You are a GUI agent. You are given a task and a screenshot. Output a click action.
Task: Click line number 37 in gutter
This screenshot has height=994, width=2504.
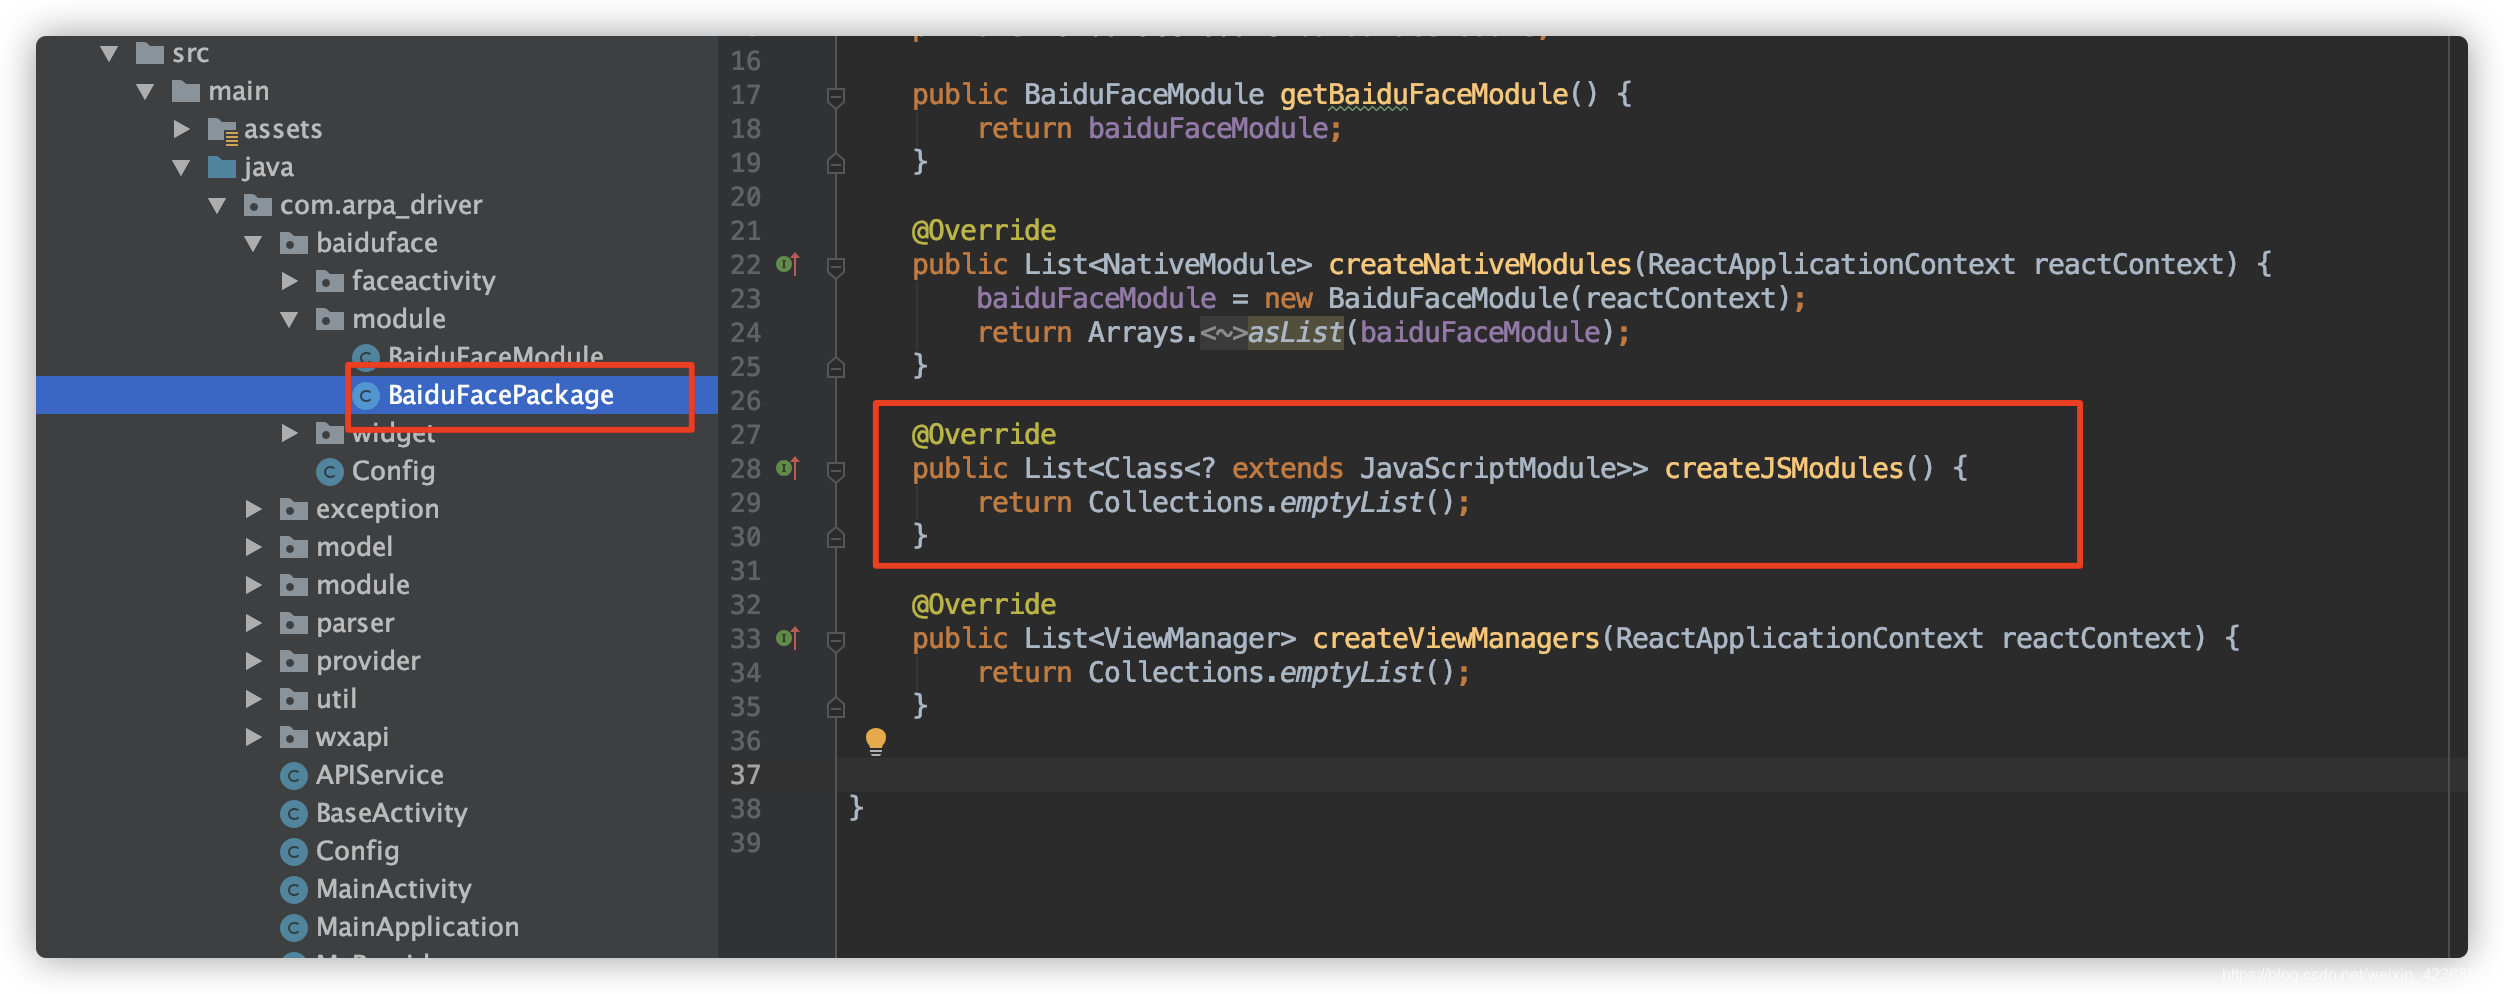tap(745, 775)
